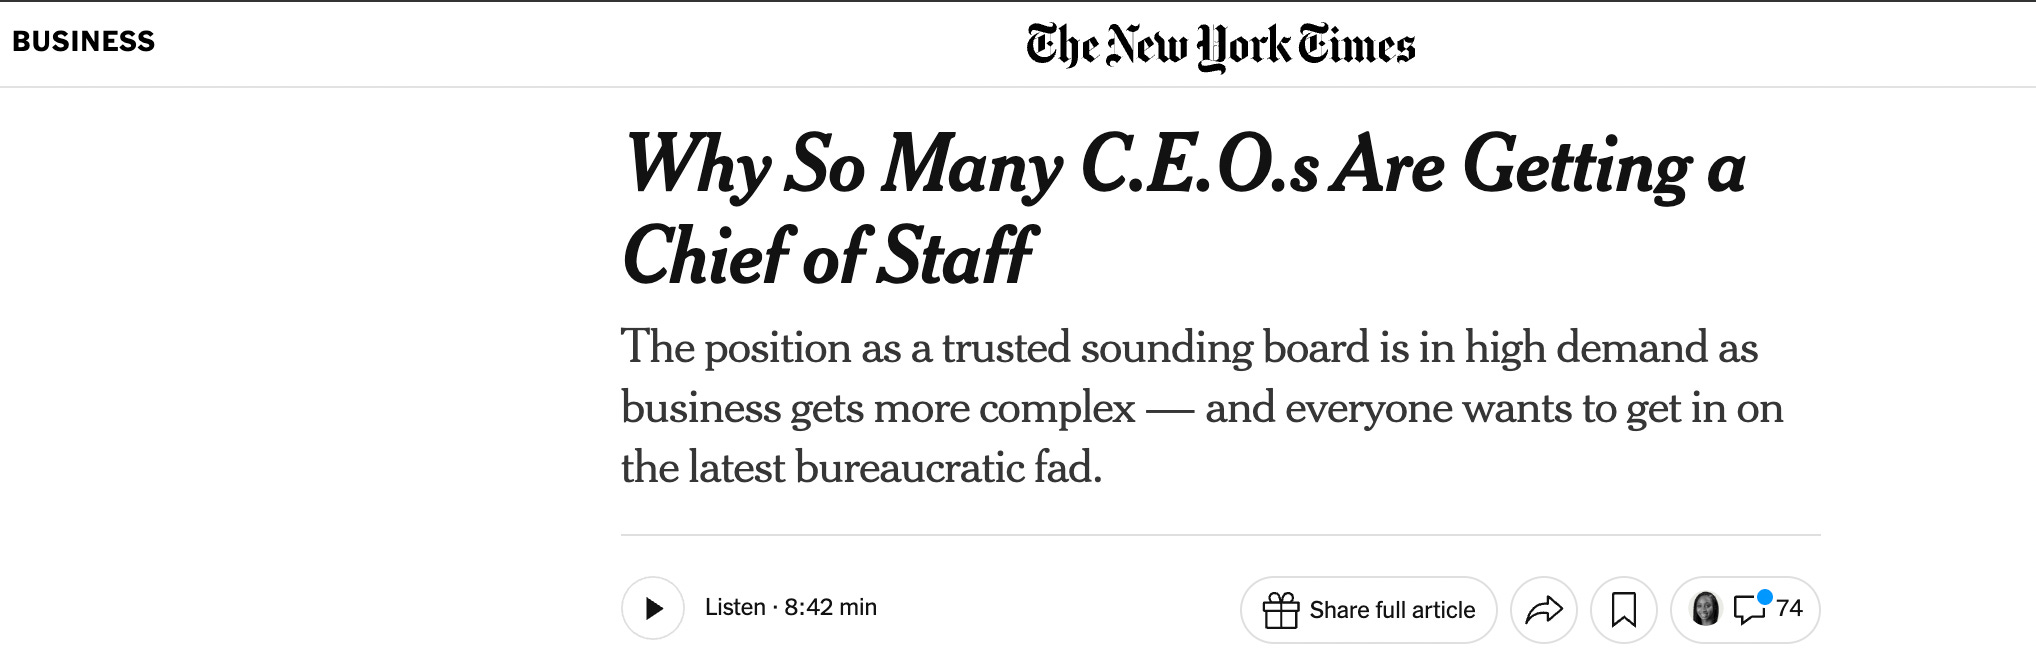Viewport: 2036px width, 672px height.
Task: Click the 74 comments count
Action: pos(1789,608)
